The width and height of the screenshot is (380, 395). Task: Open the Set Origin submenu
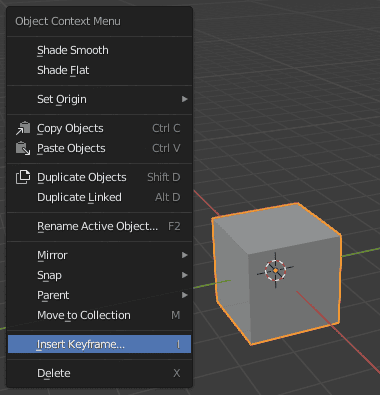tap(99, 99)
